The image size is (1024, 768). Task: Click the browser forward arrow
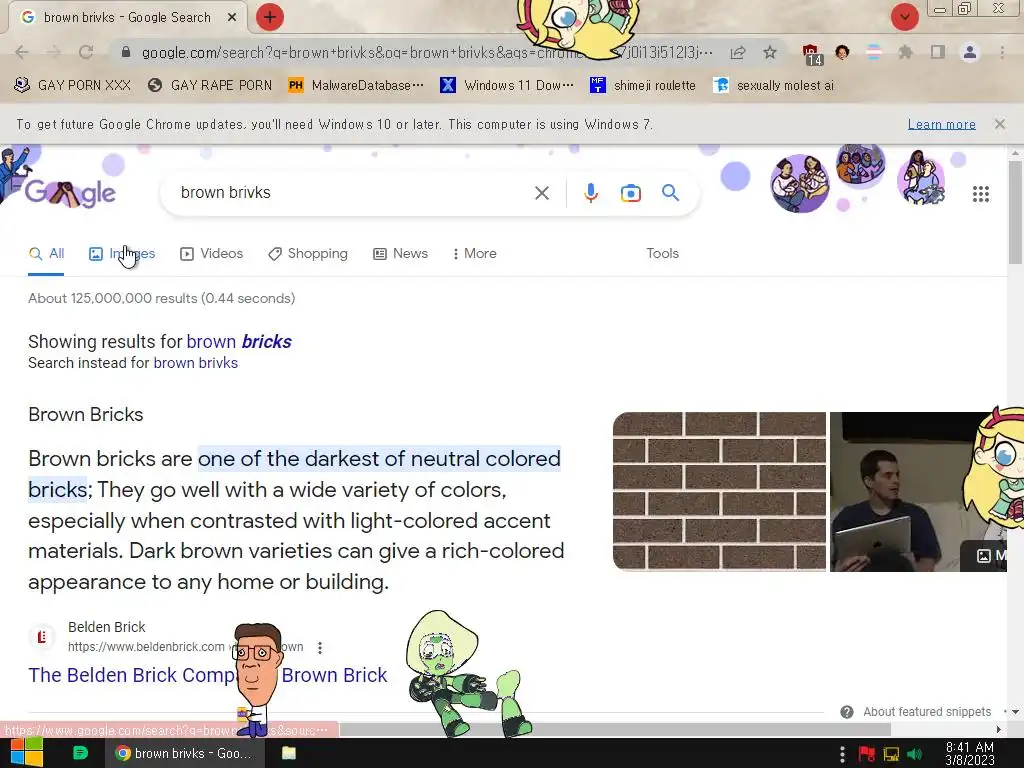pyautogui.click(x=54, y=52)
